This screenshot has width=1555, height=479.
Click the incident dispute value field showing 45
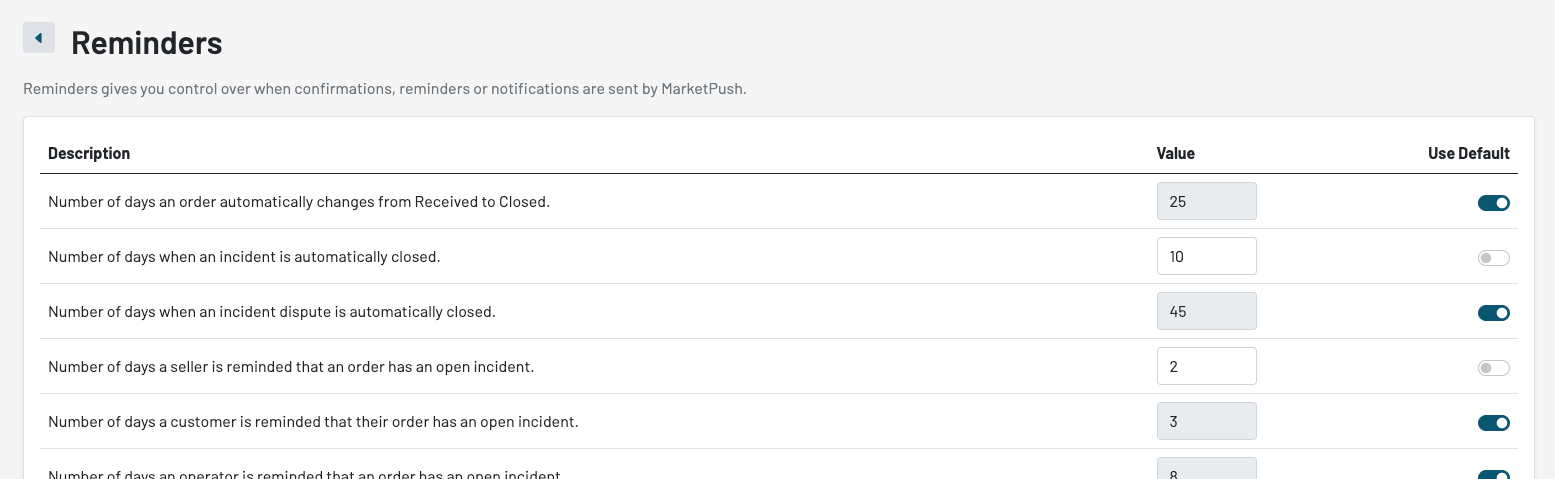pos(1206,311)
